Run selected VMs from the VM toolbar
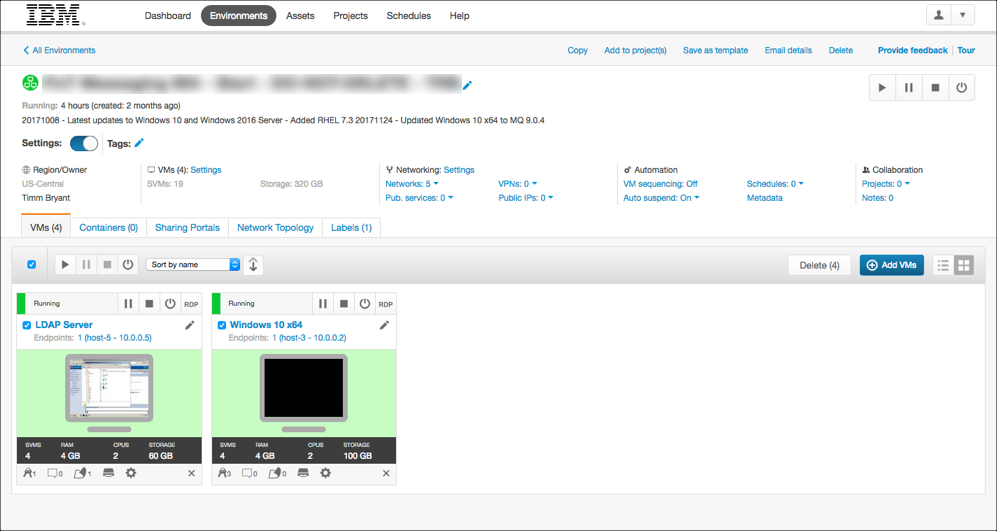The image size is (997, 531). [x=65, y=265]
